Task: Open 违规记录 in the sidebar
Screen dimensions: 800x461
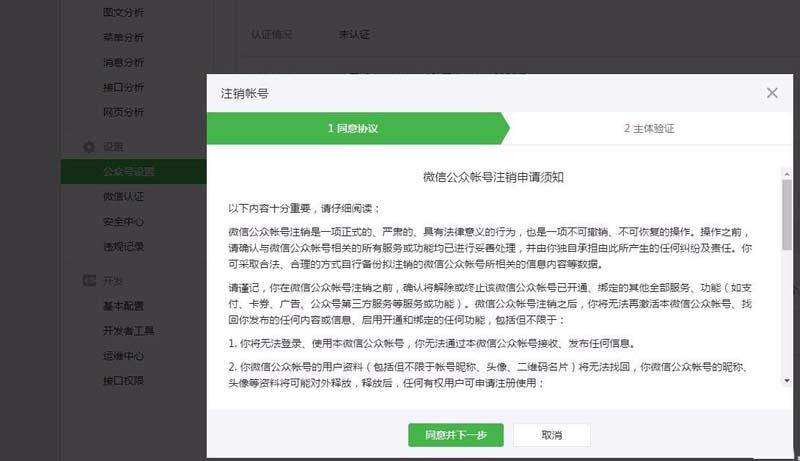Action: pyautogui.click(x=123, y=247)
